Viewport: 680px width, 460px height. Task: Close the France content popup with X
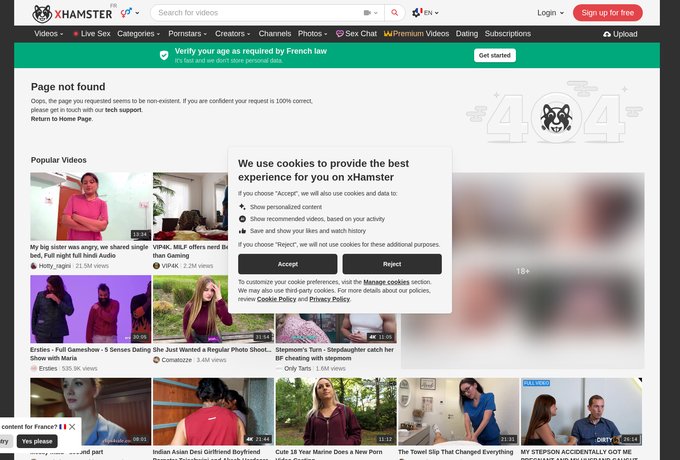pos(72,427)
